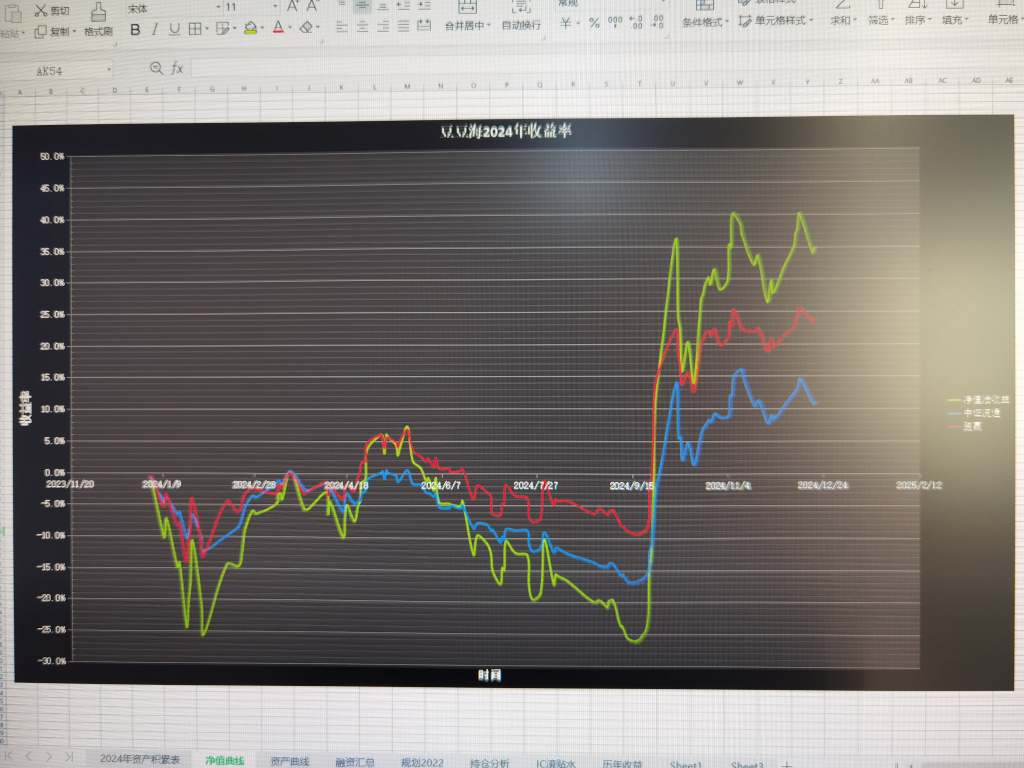Click the percent style icon
Image resolution: width=1024 pixels, height=768 pixels.
[594, 23]
